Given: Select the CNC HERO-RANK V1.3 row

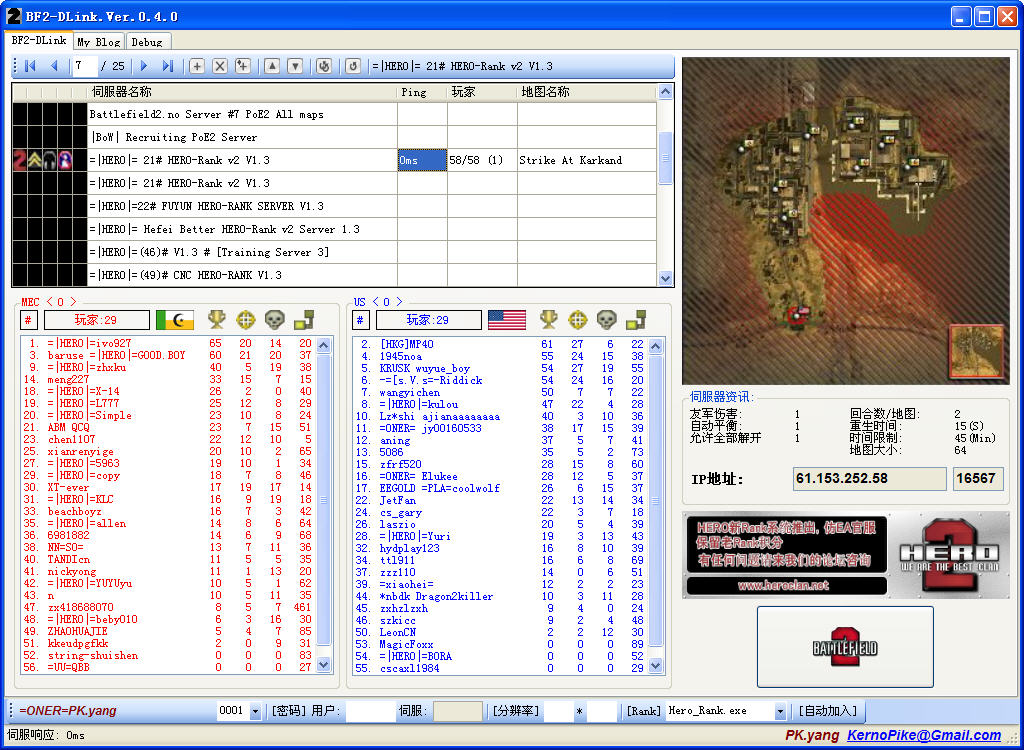Looking at the screenshot, I should click(x=334, y=275).
